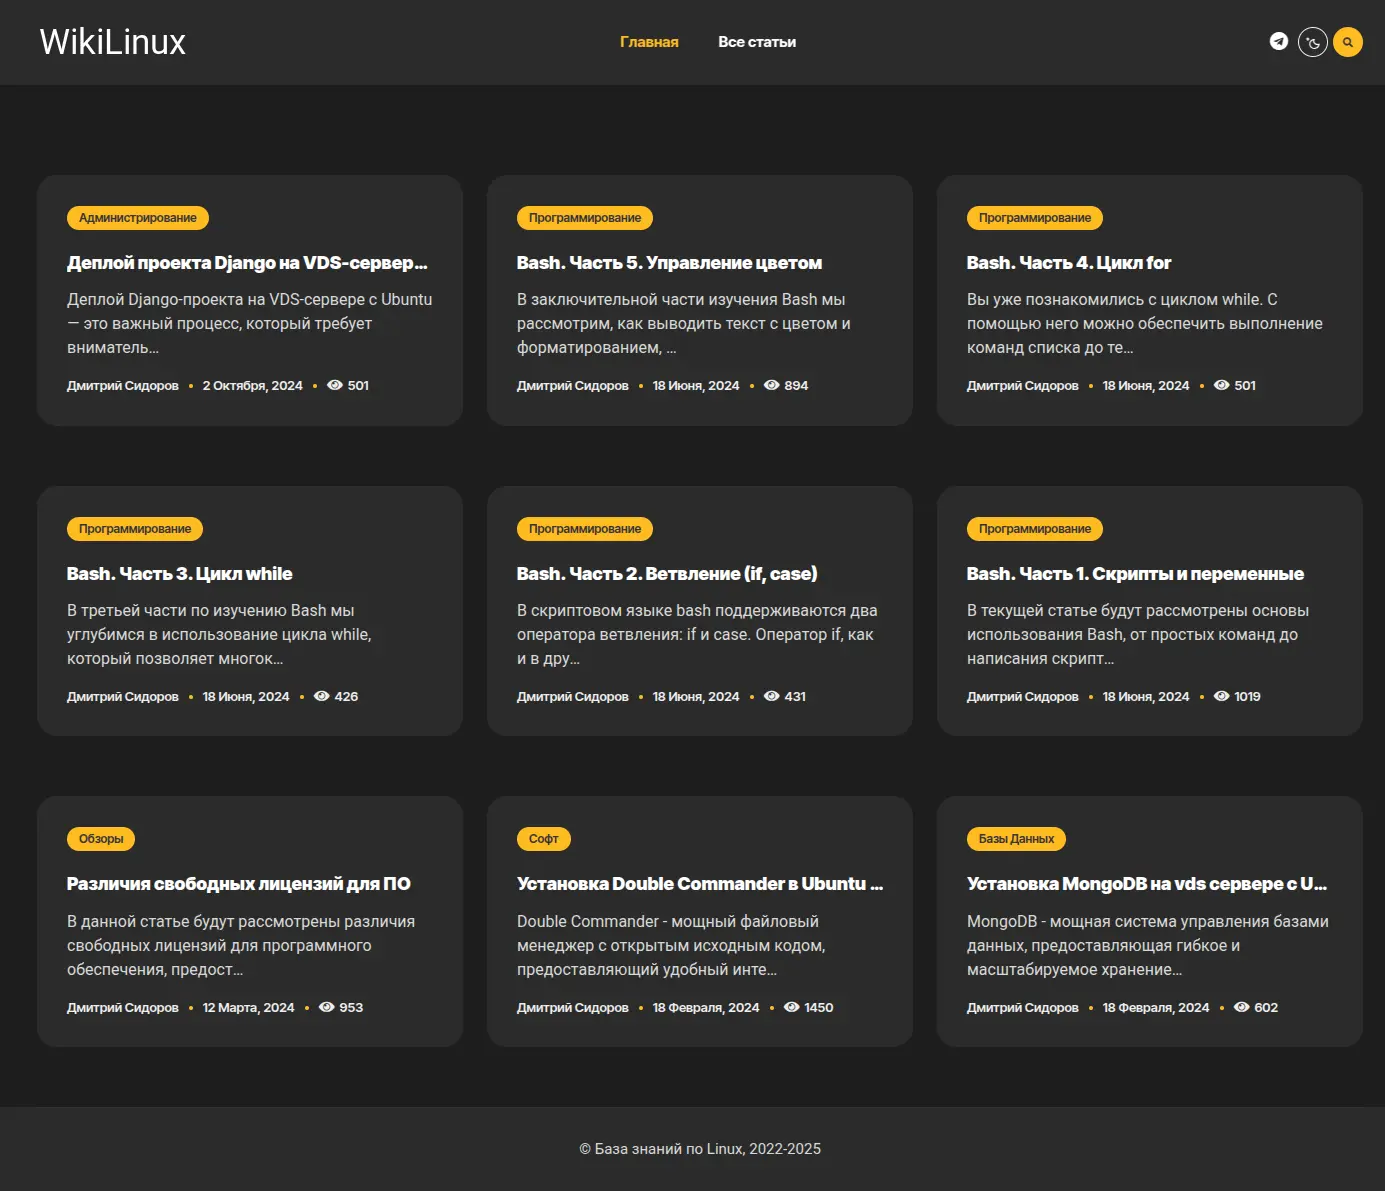Open the Telegram channel icon
The image size is (1385, 1191).
[1278, 41]
